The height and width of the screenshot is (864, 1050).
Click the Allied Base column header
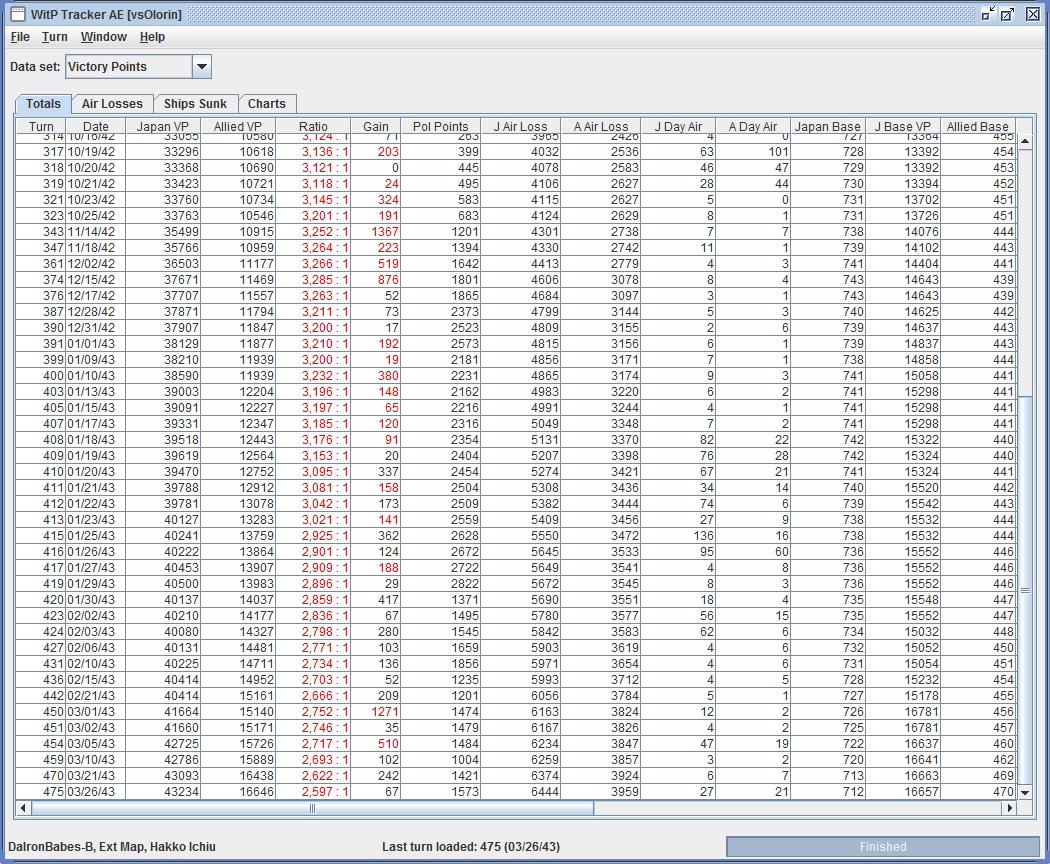tap(978, 126)
